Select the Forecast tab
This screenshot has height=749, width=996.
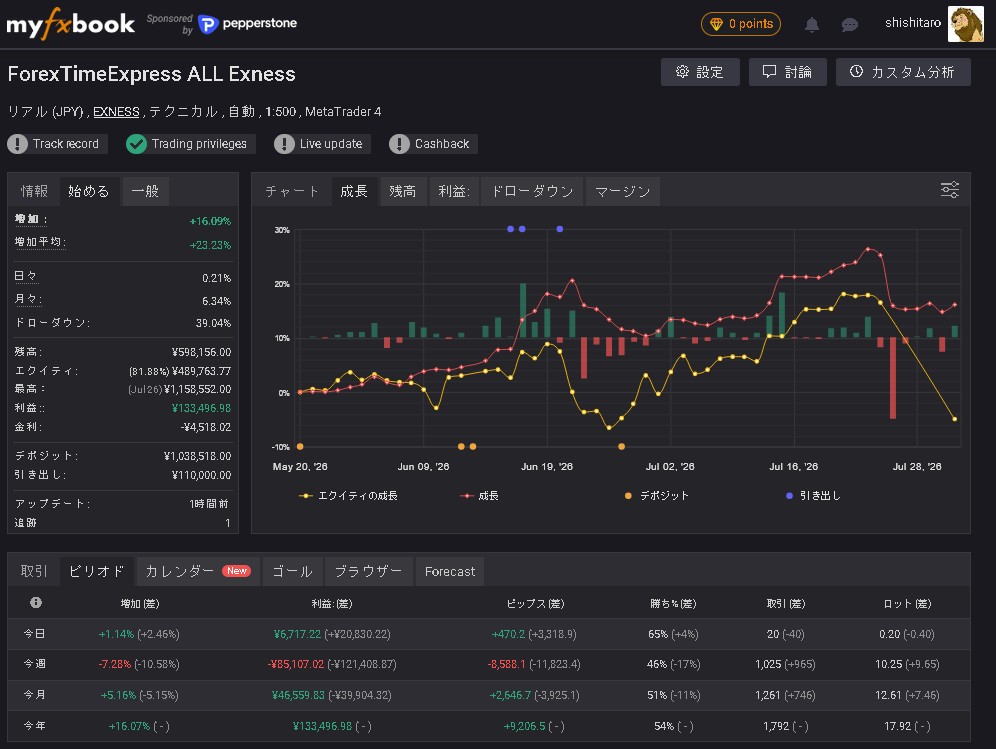coord(450,571)
